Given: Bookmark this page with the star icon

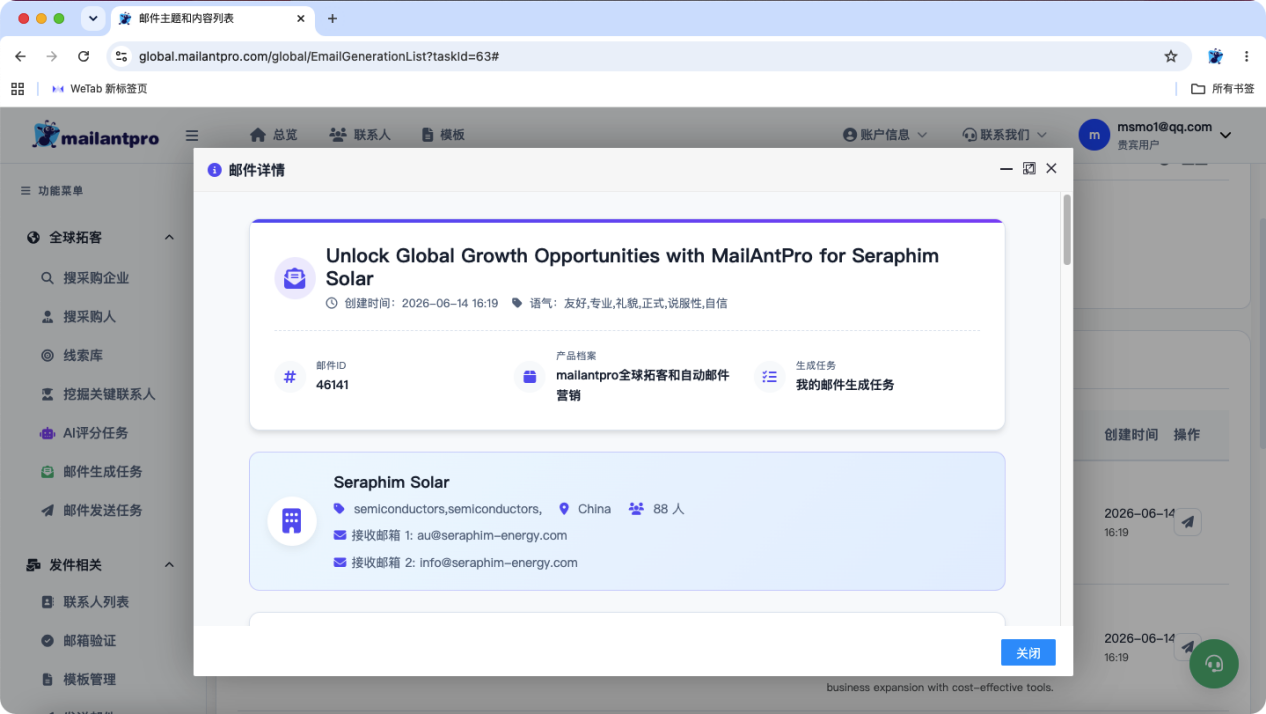Looking at the screenshot, I should click(x=1171, y=57).
